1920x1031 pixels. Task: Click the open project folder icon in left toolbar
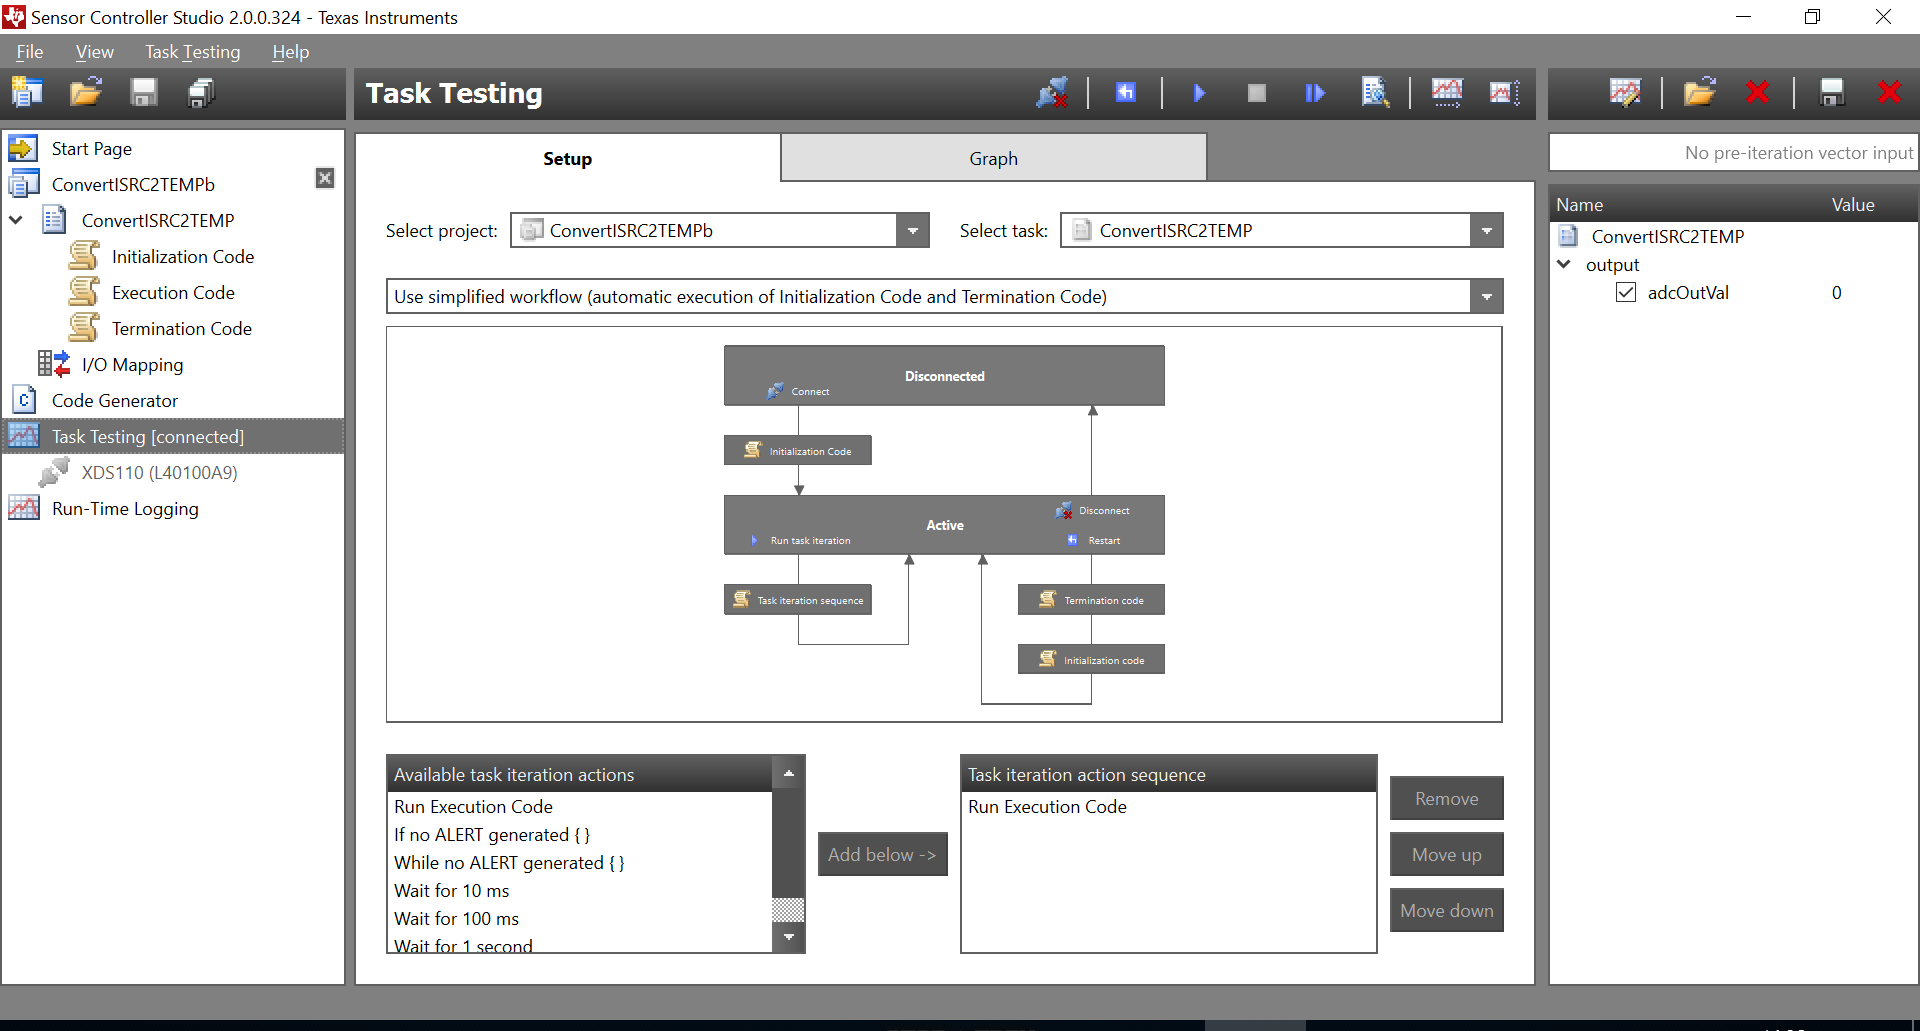click(86, 93)
